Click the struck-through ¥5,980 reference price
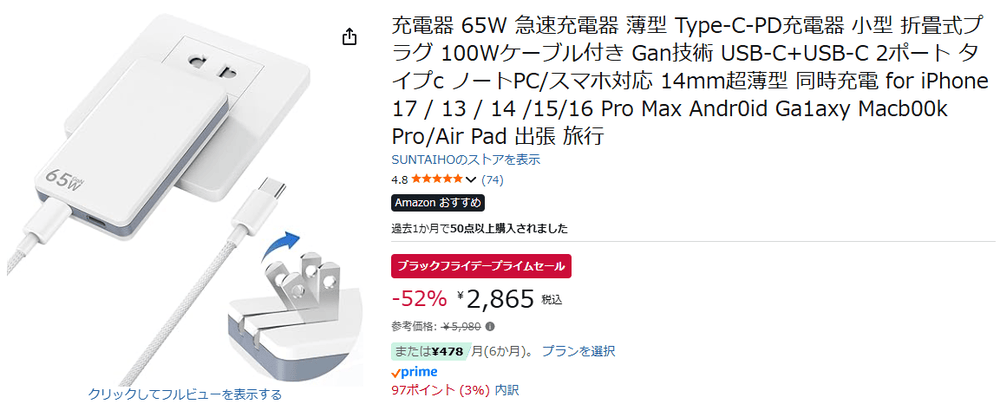 [463, 326]
